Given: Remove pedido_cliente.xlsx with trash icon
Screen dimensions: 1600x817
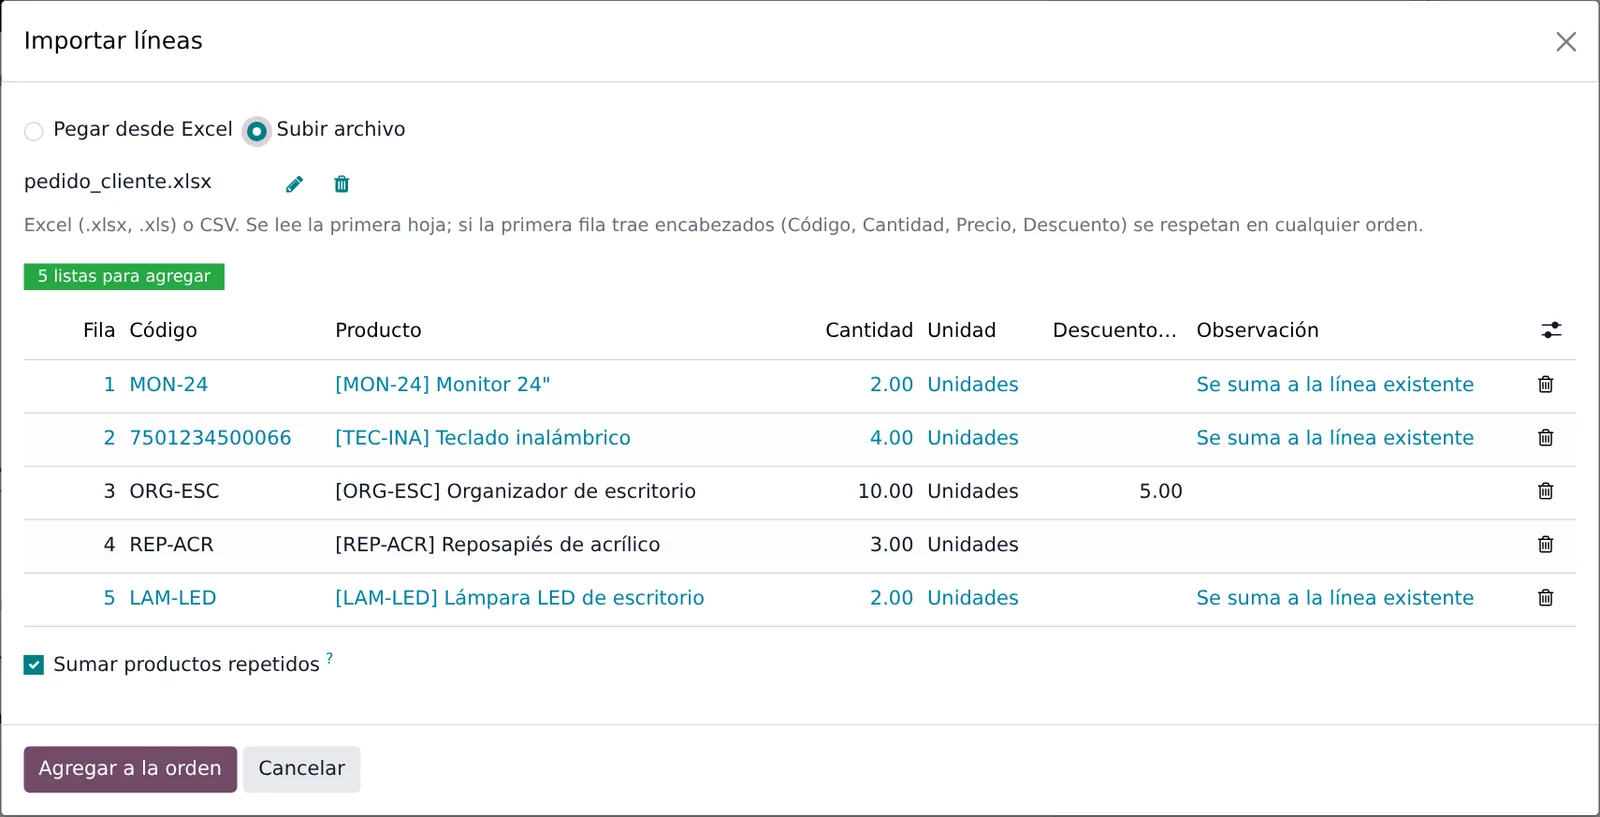Looking at the screenshot, I should click(x=342, y=184).
